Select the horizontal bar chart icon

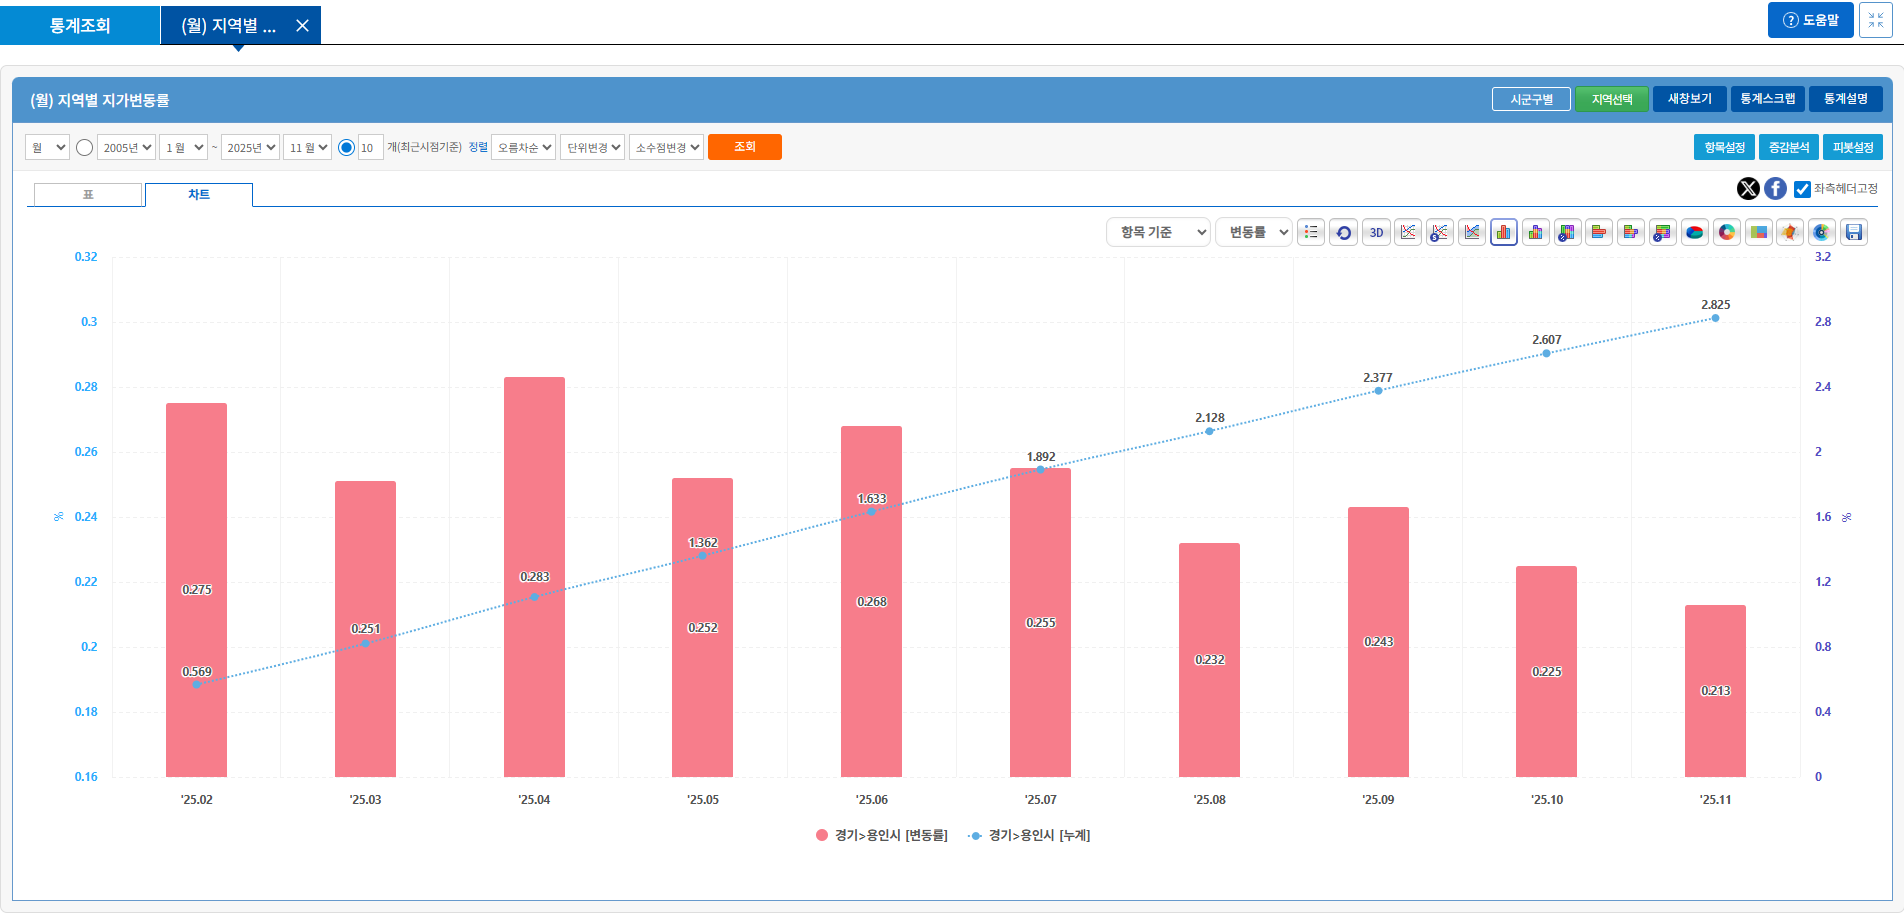click(1599, 232)
